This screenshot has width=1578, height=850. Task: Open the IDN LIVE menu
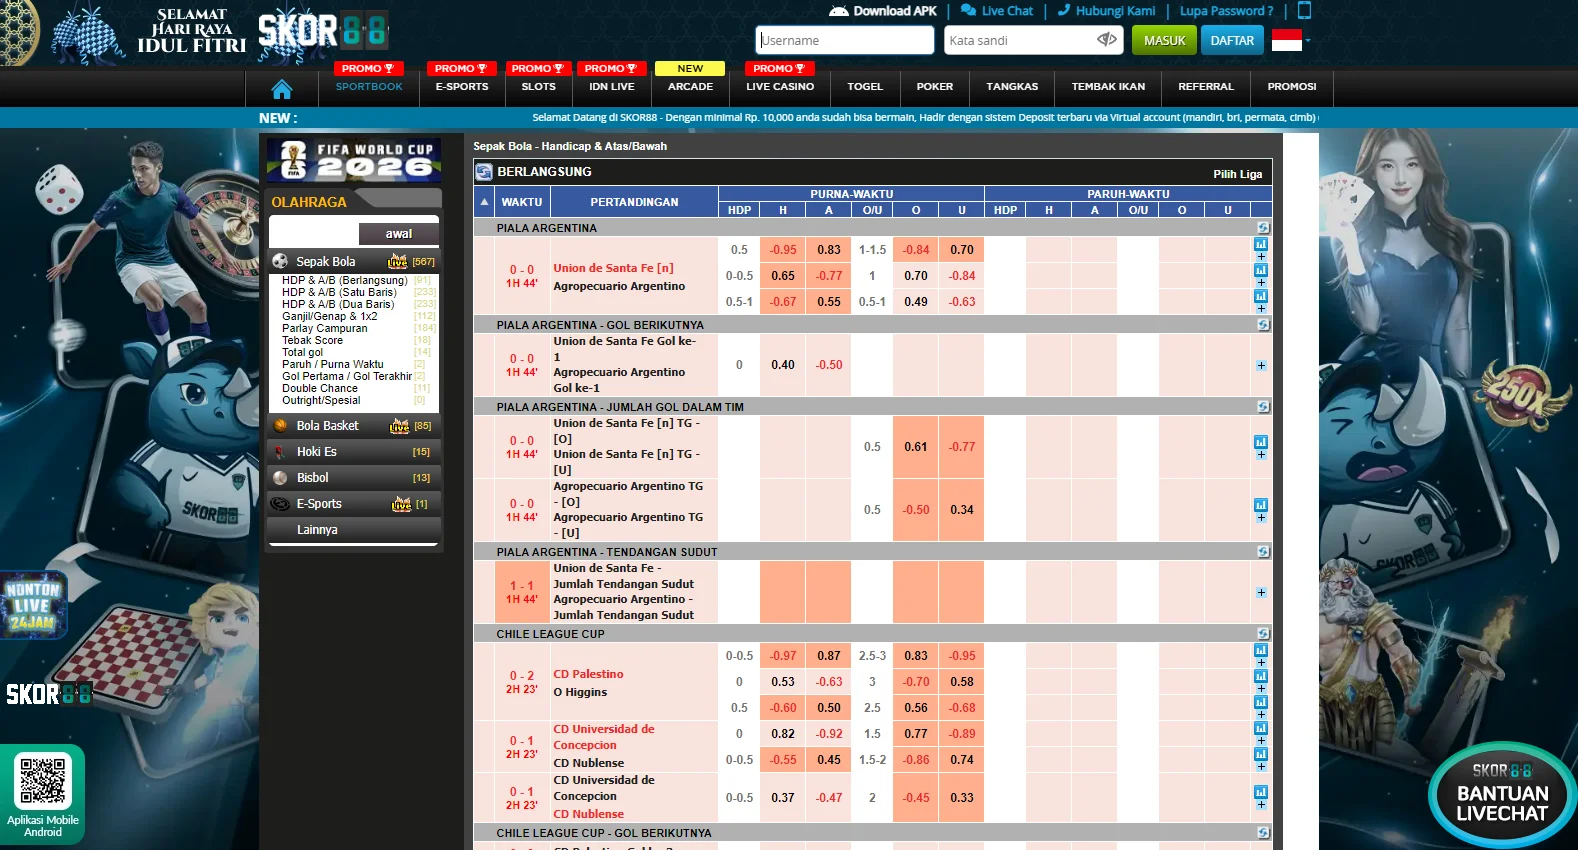click(612, 87)
